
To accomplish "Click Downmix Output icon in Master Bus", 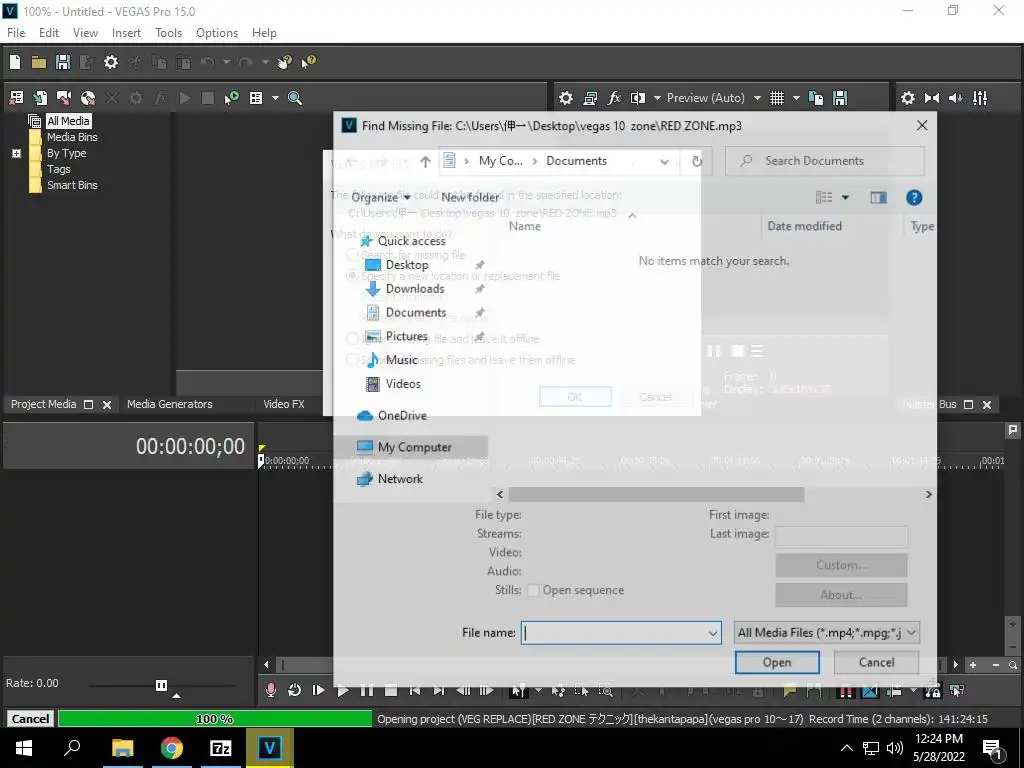I will pos(932,98).
